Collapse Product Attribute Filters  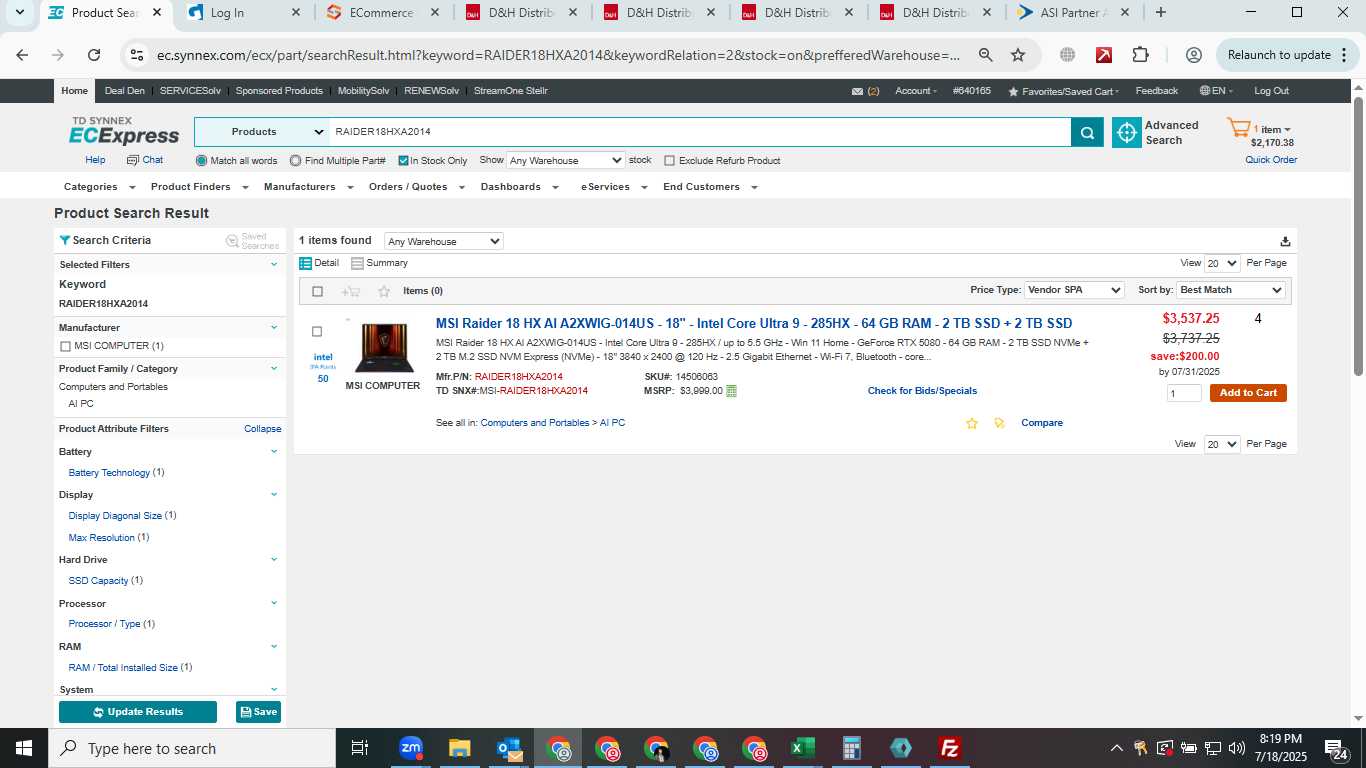pos(263,429)
